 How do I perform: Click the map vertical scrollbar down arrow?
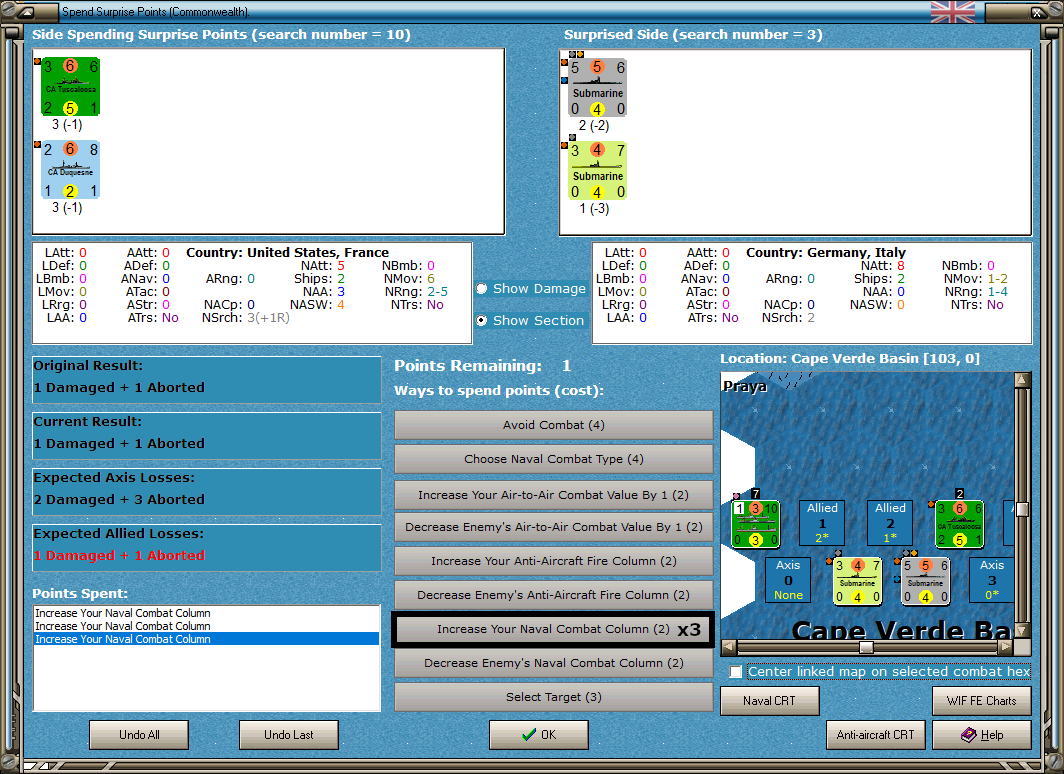pos(1022,630)
